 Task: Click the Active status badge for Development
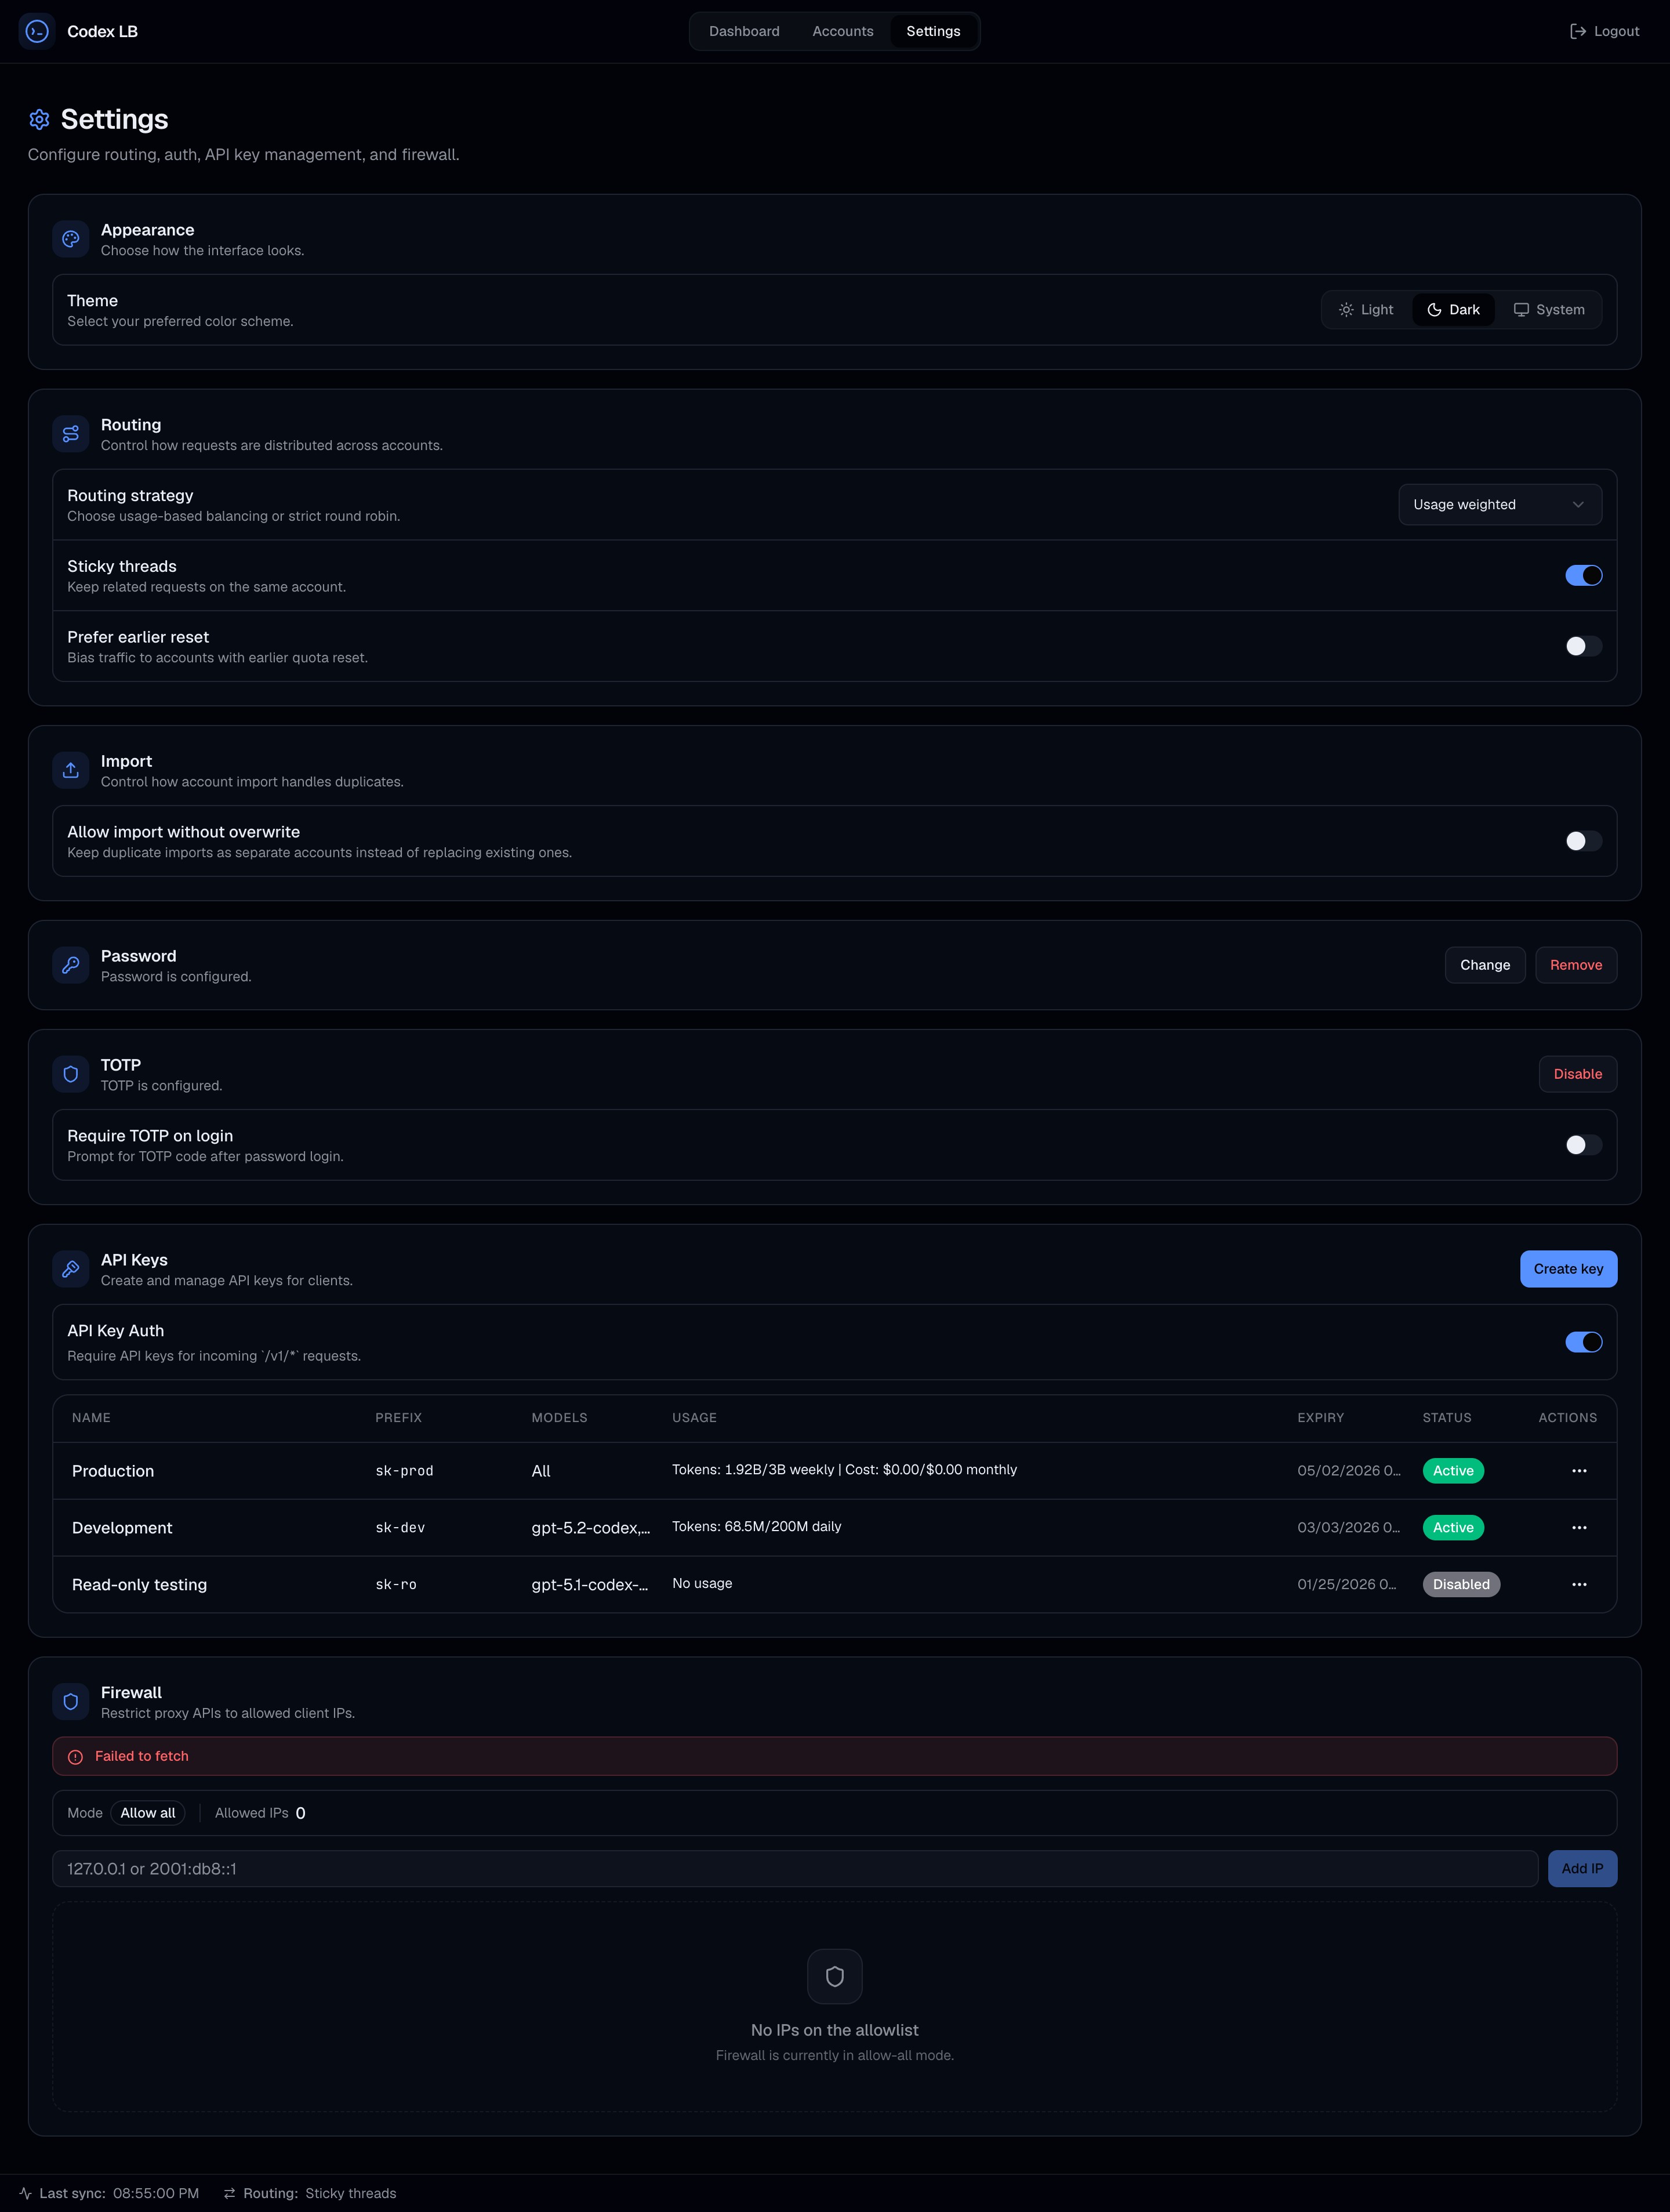click(x=1452, y=1528)
